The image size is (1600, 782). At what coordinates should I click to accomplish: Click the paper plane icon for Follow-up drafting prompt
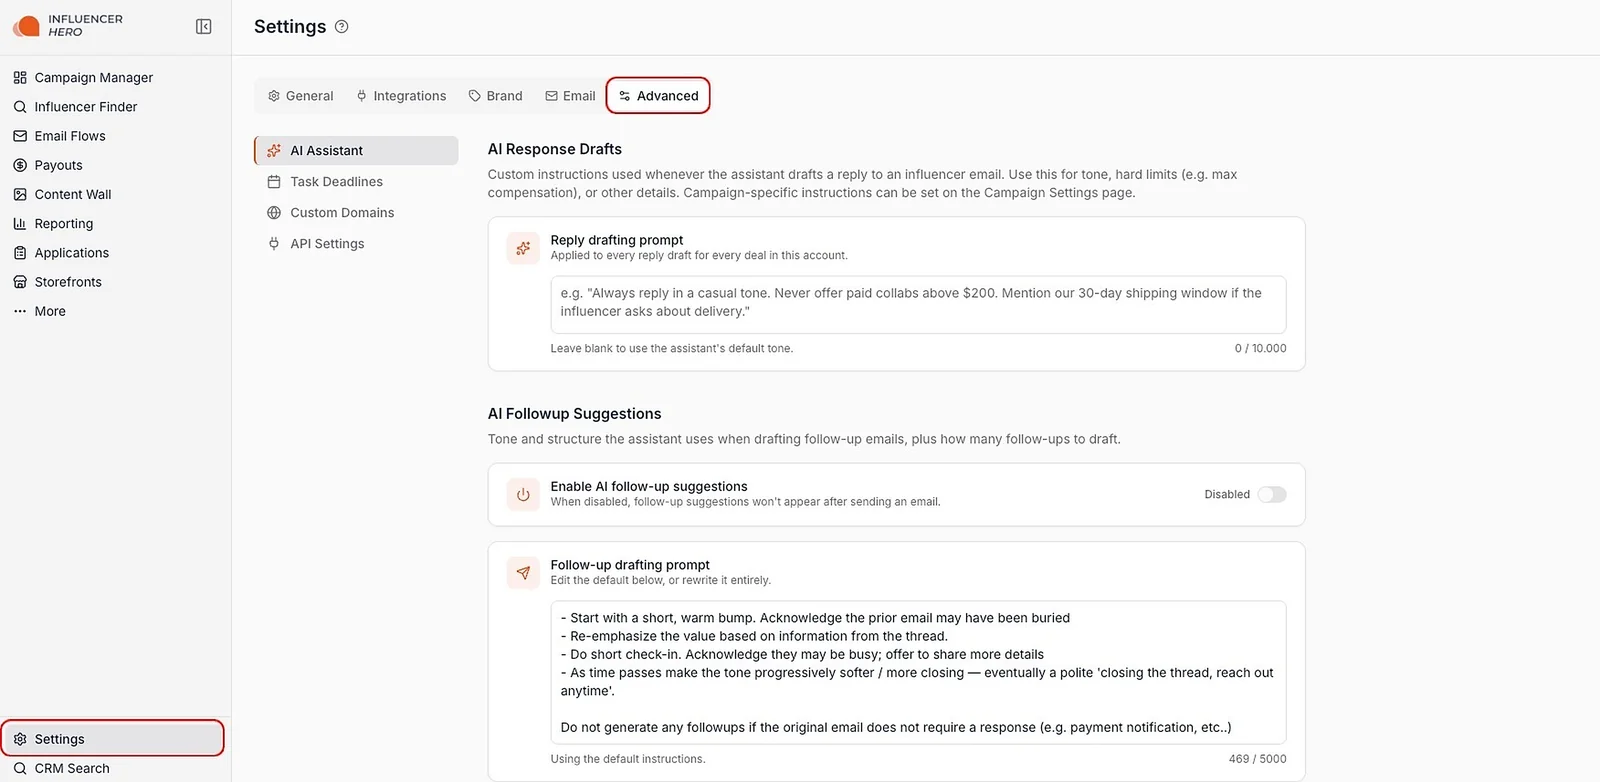point(523,573)
